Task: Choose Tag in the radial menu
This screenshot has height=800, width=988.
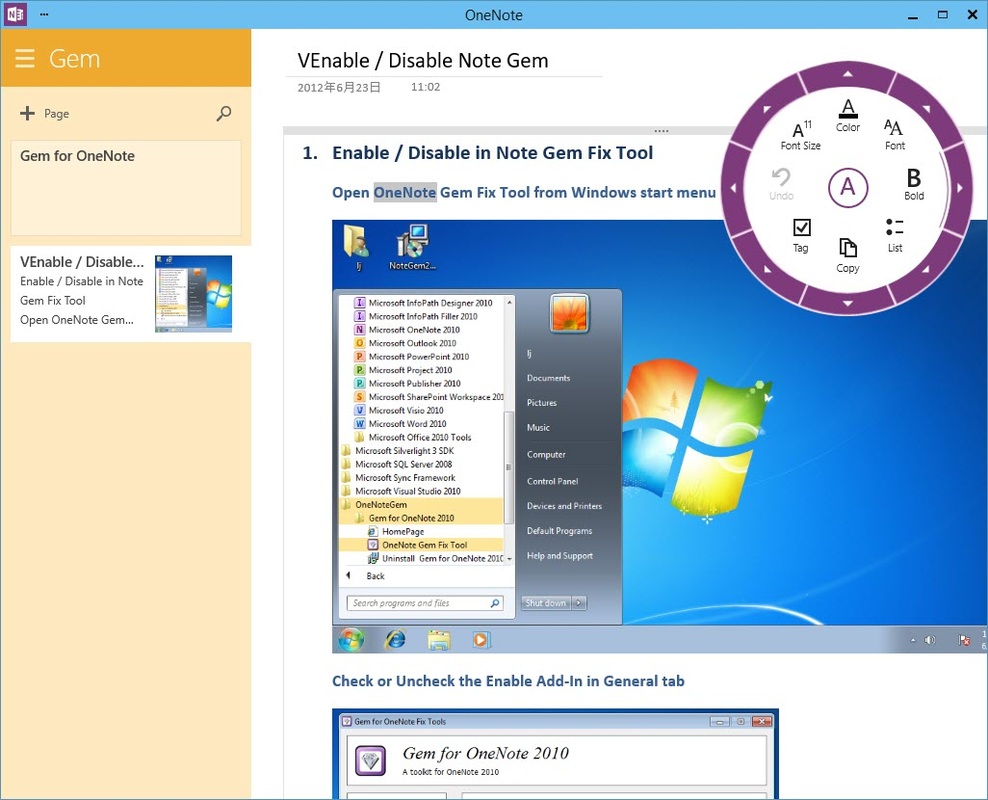Action: click(801, 236)
